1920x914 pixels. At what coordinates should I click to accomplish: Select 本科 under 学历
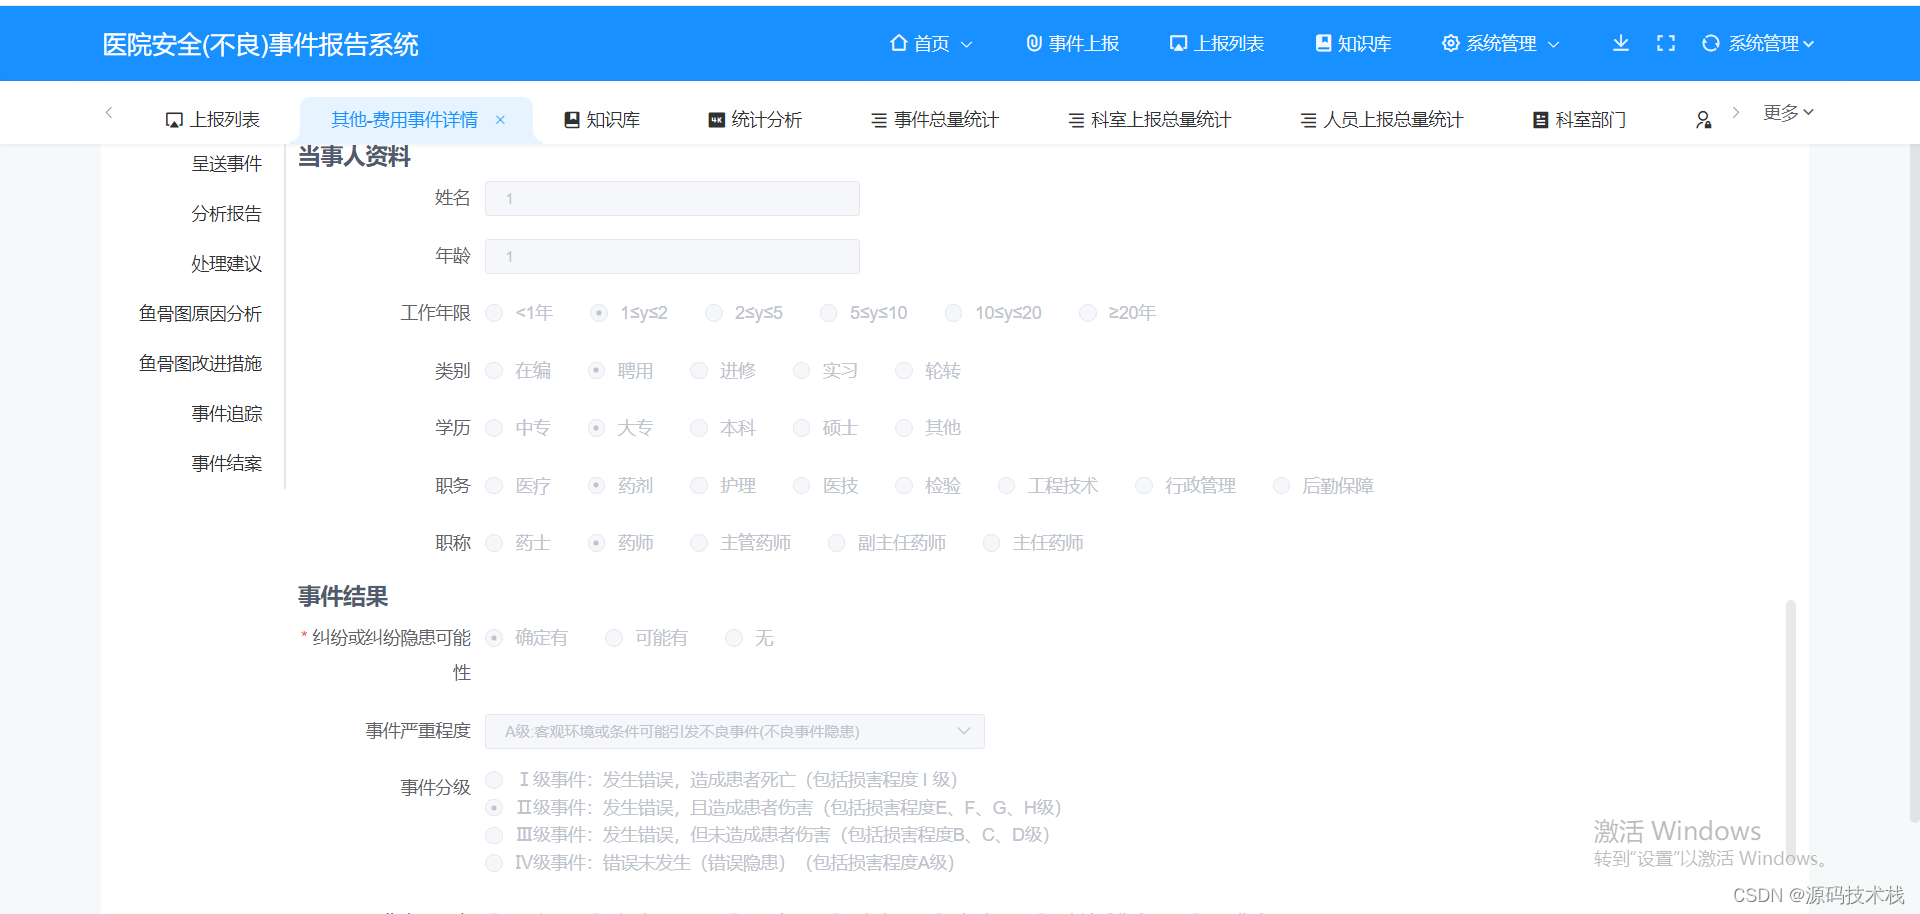[699, 428]
